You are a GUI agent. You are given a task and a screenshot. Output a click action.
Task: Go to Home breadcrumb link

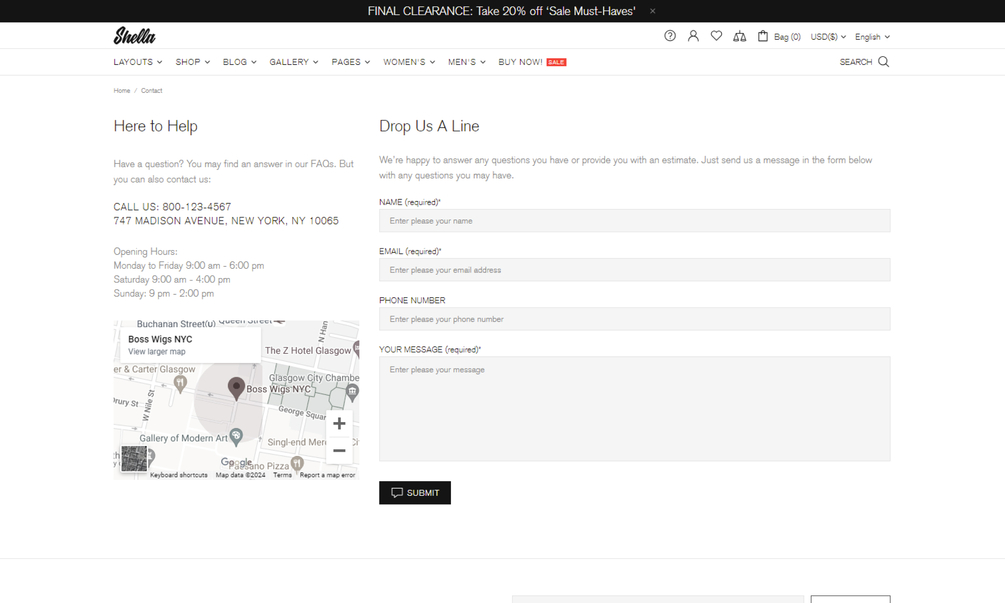122,90
